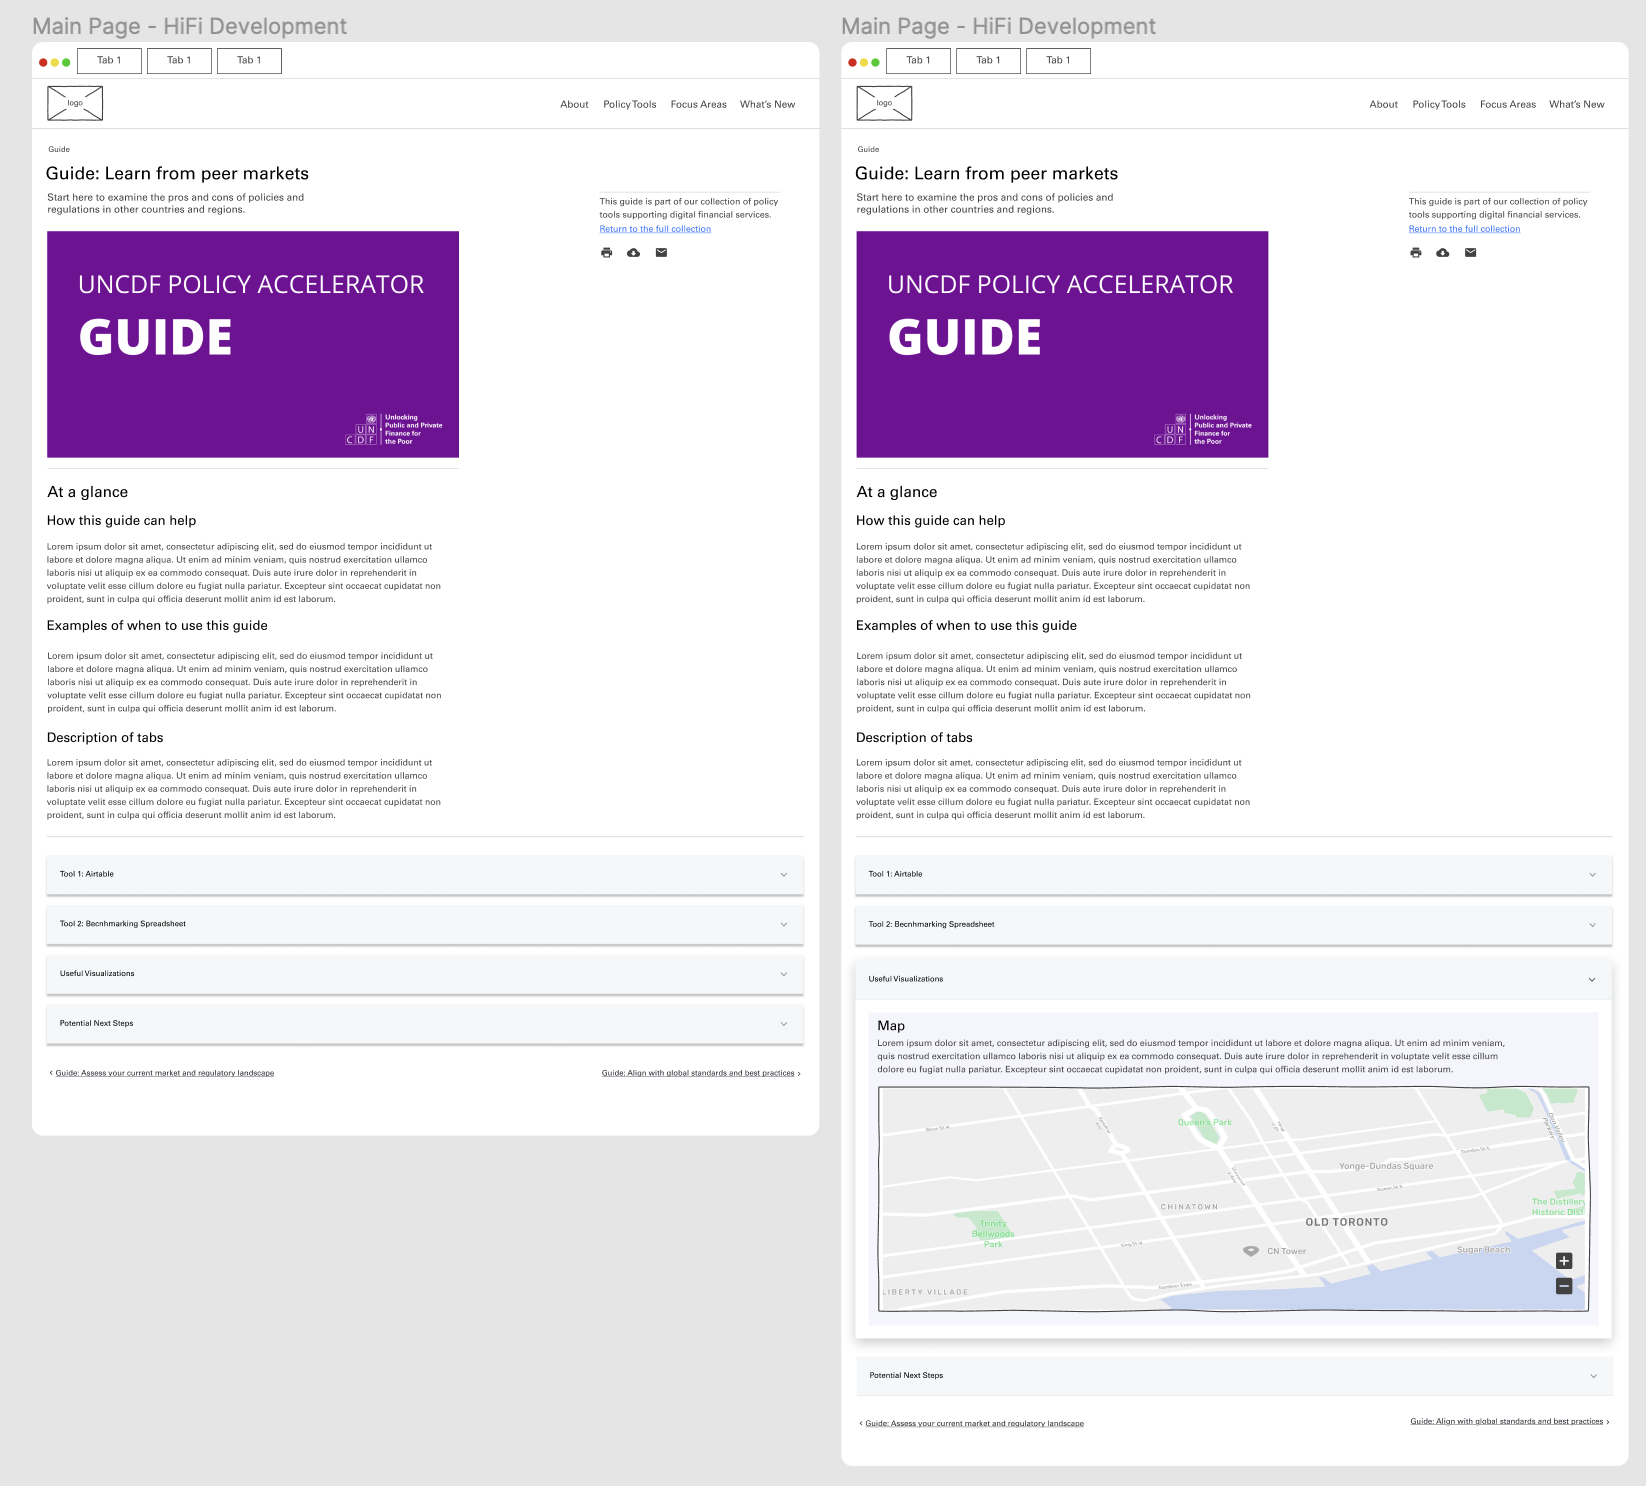
Task: Click the right frame title Main Page - HiFi Development
Action: (x=999, y=26)
